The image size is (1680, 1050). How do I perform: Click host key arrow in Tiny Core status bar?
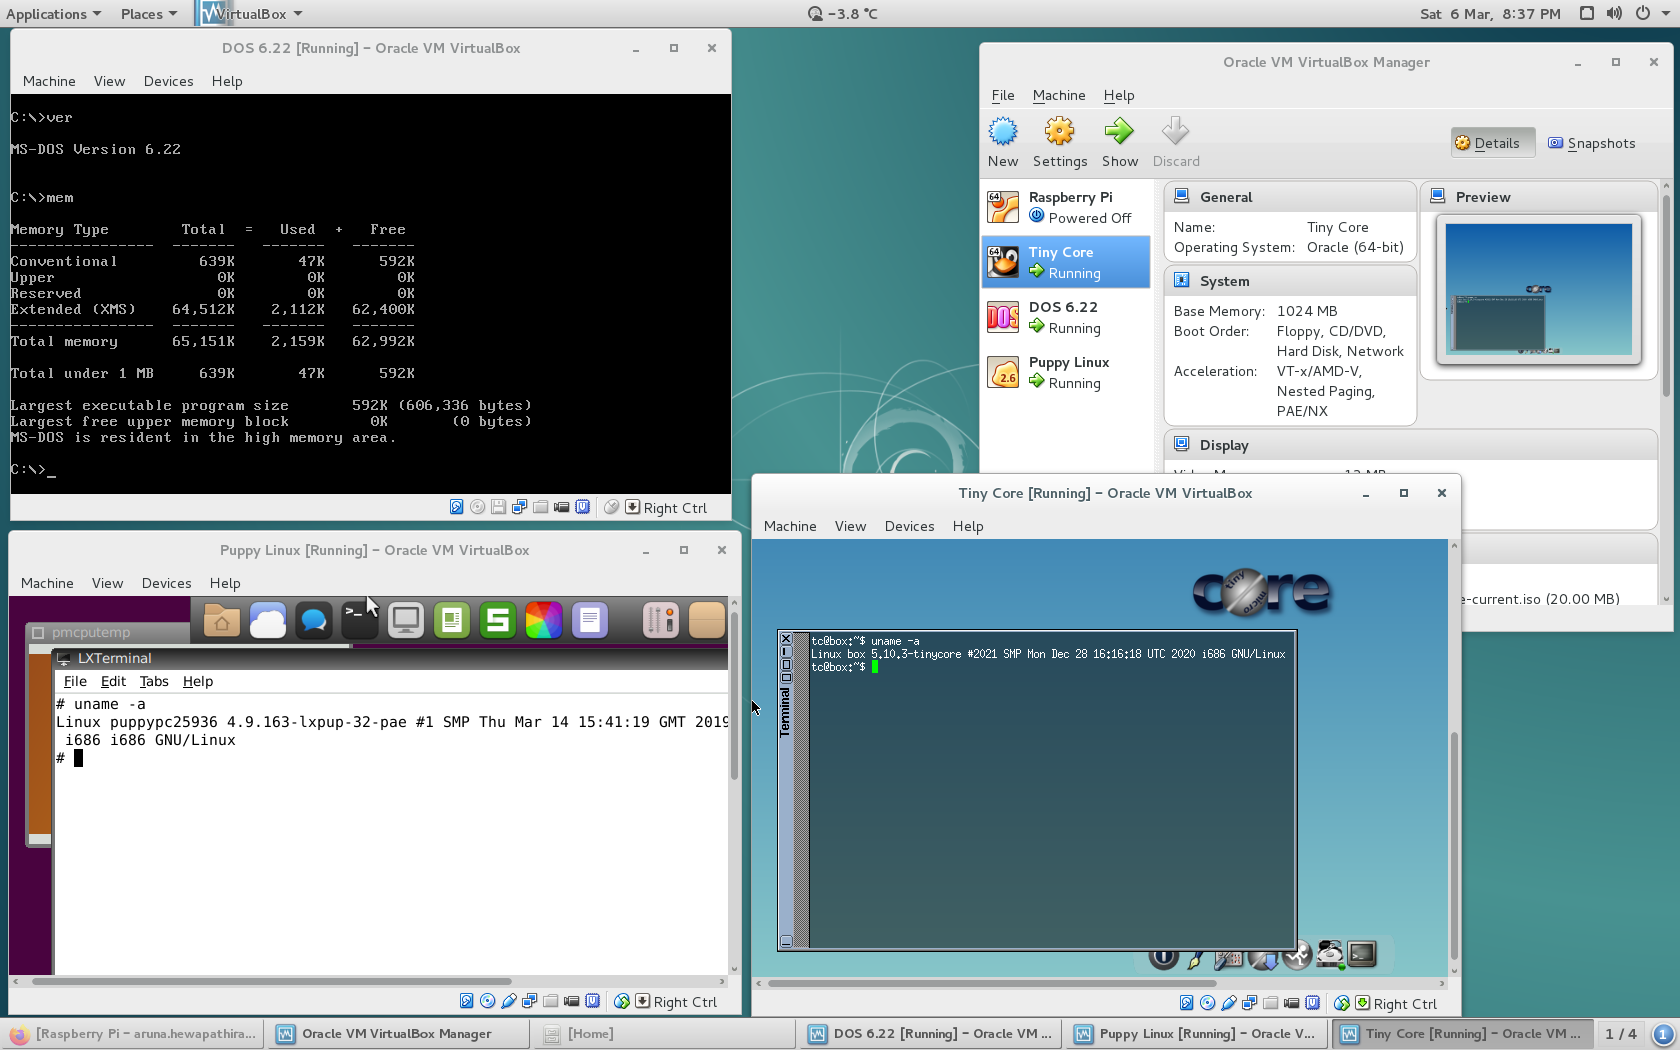[x=1362, y=1003]
